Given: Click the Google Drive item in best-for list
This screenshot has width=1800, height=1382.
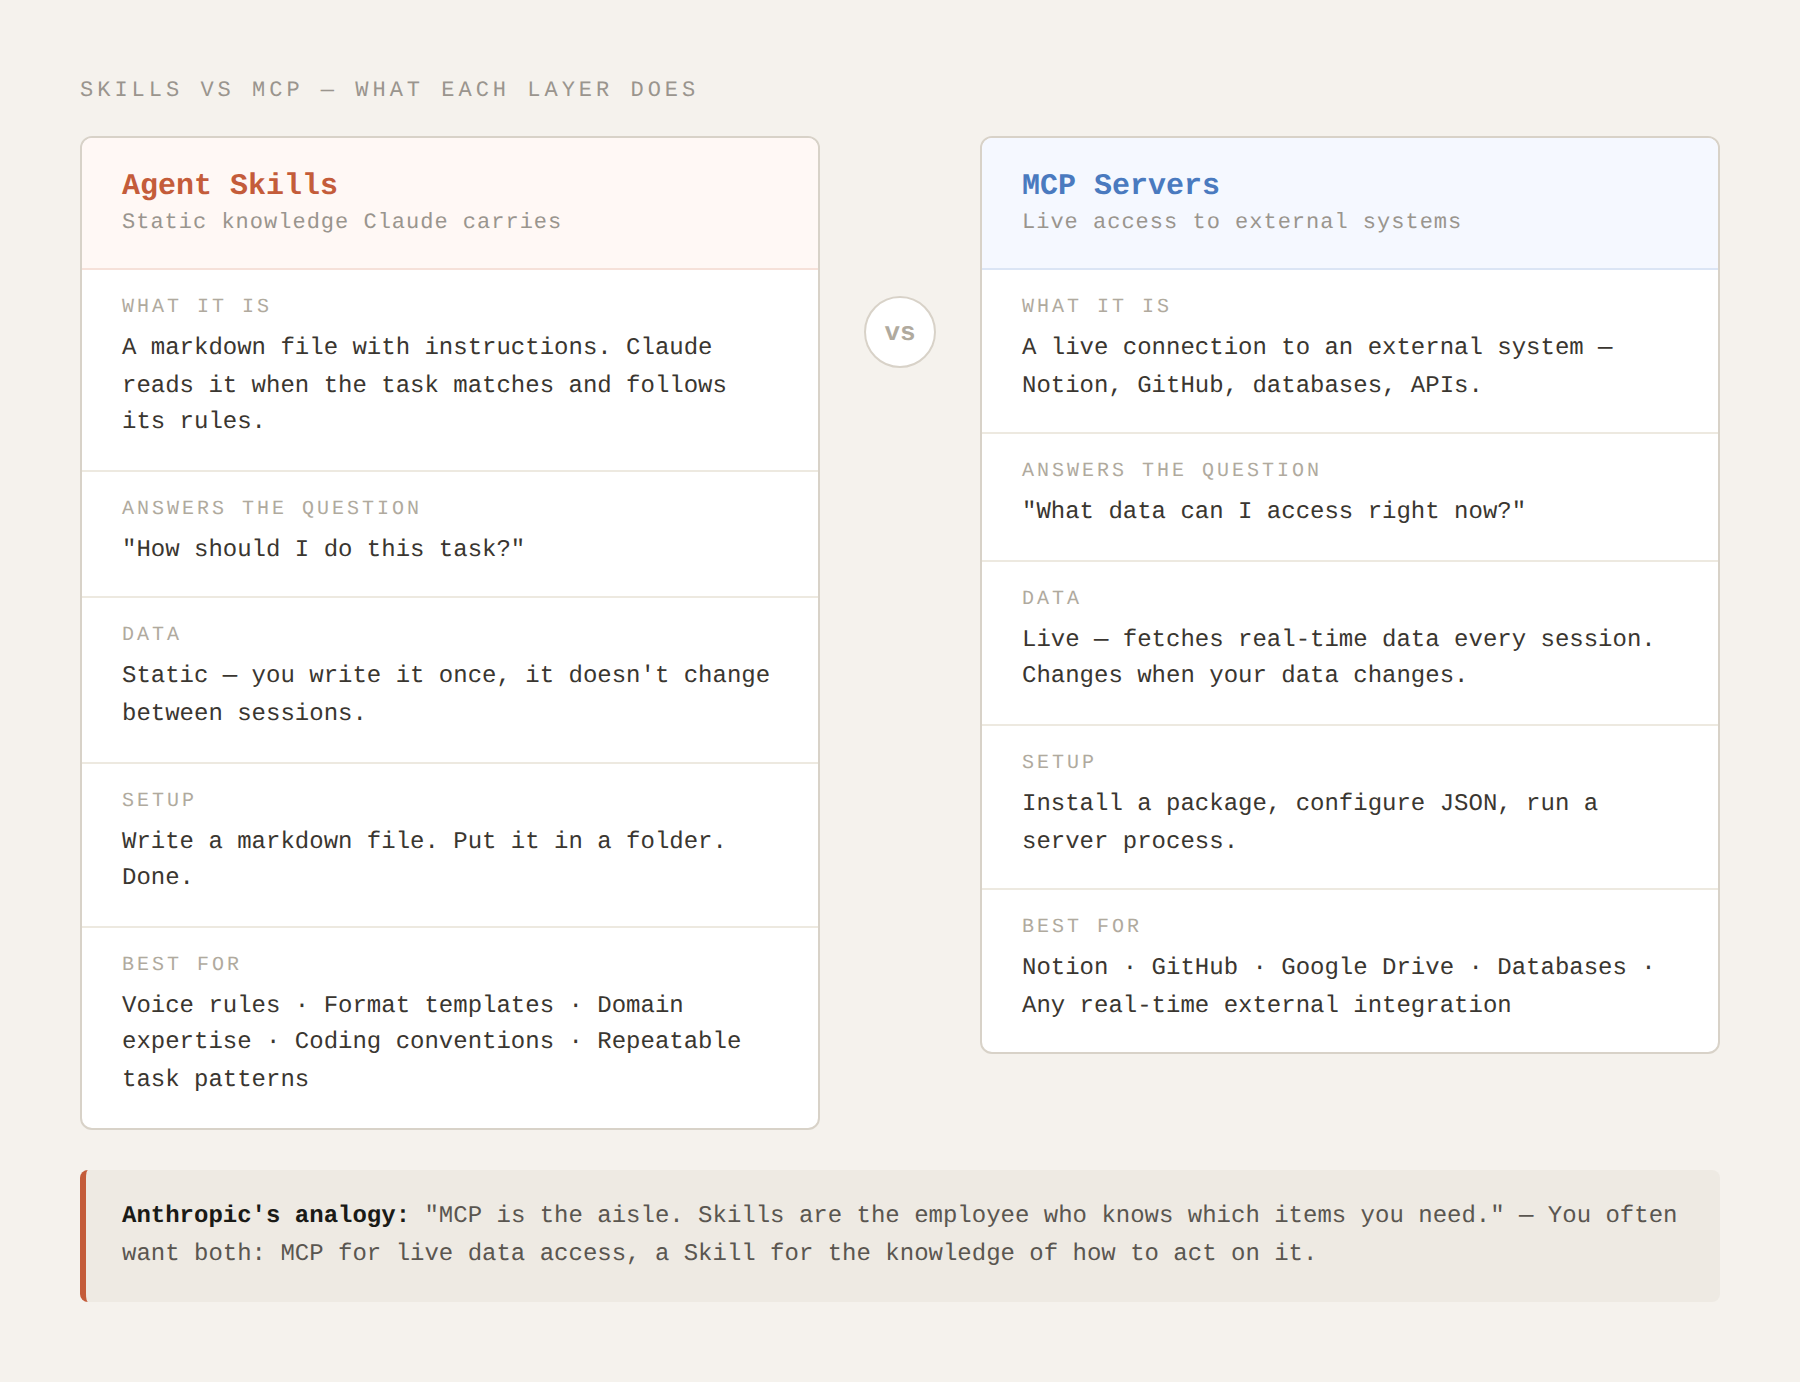Looking at the screenshot, I should click(x=1365, y=966).
